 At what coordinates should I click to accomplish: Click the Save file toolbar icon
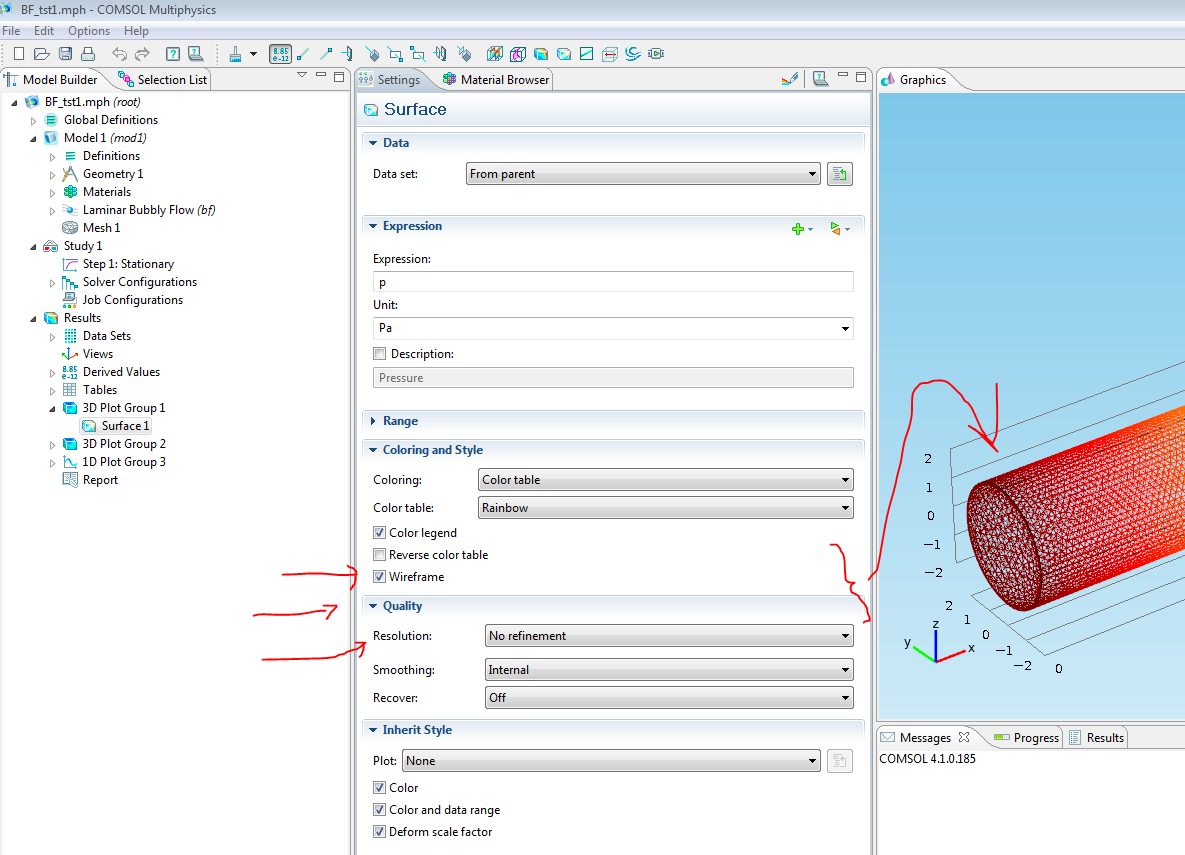(x=65, y=54)
